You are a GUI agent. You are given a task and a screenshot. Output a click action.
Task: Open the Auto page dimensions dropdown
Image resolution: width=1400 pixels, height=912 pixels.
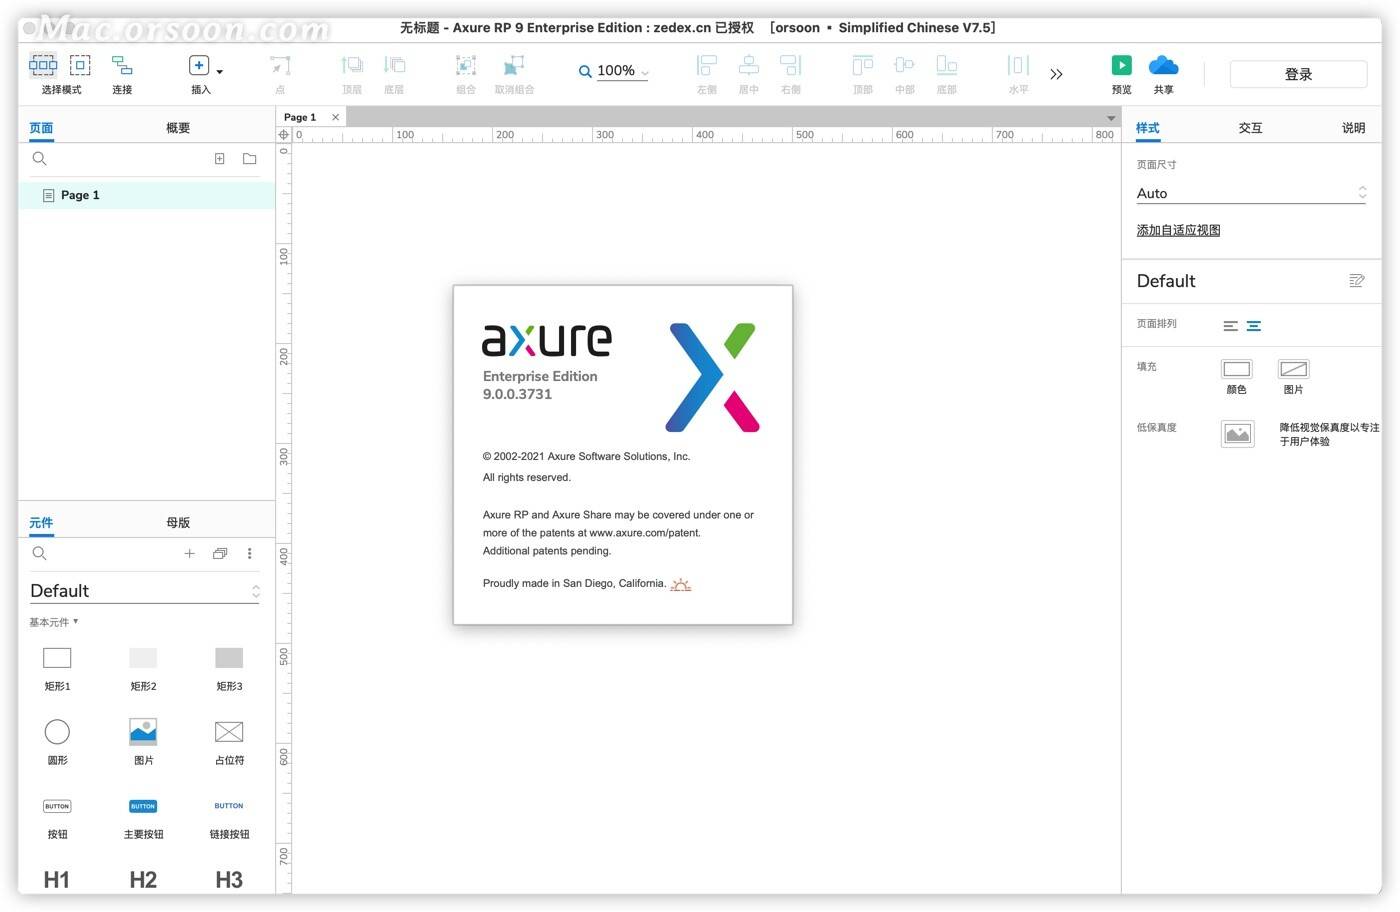1251,193
